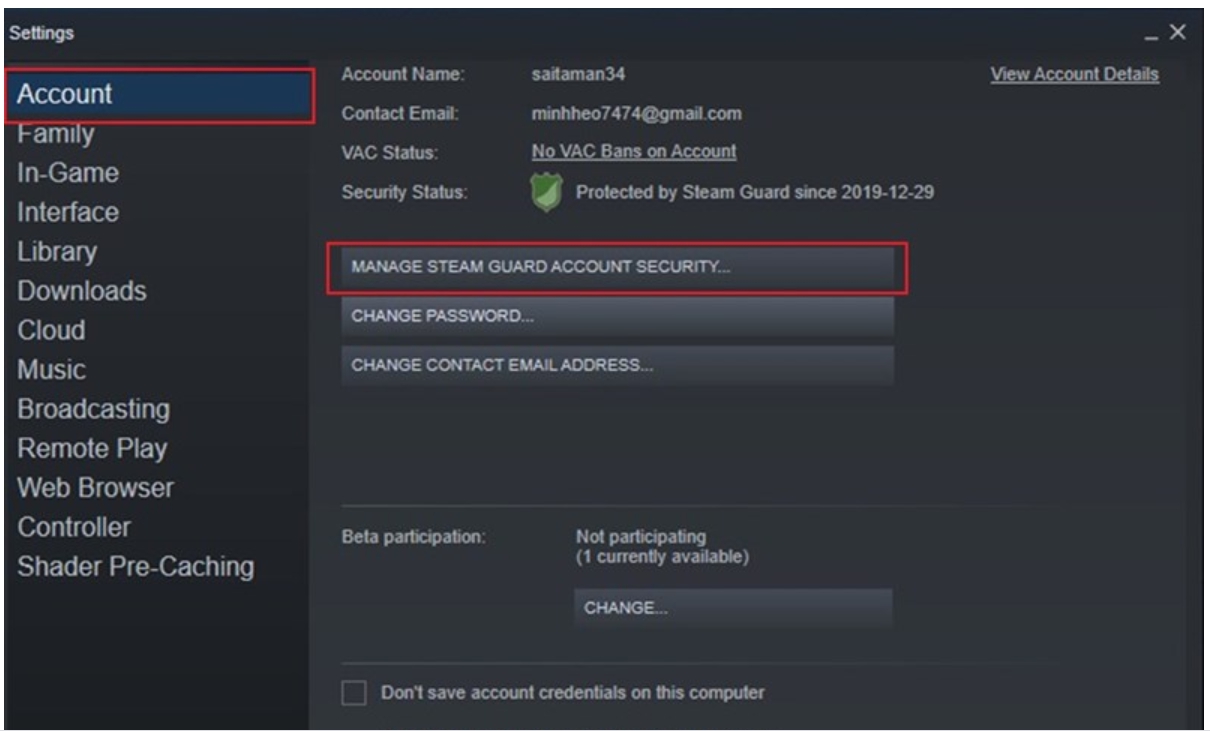
Task: Open the View Account Details link
Action: (x=1074, y=75)
